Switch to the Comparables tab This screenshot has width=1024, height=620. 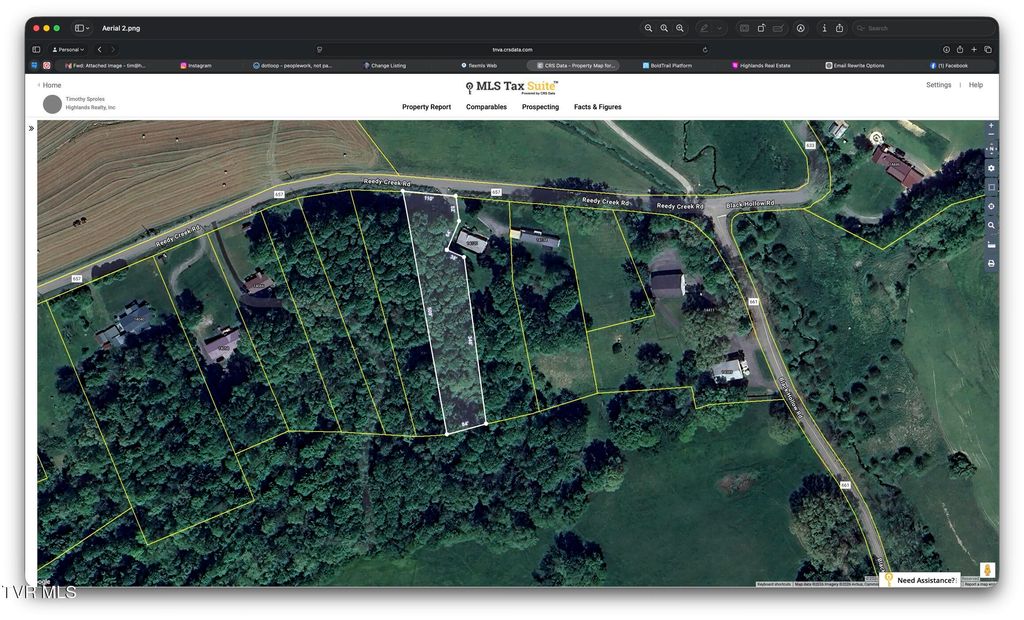click(486, 107)
